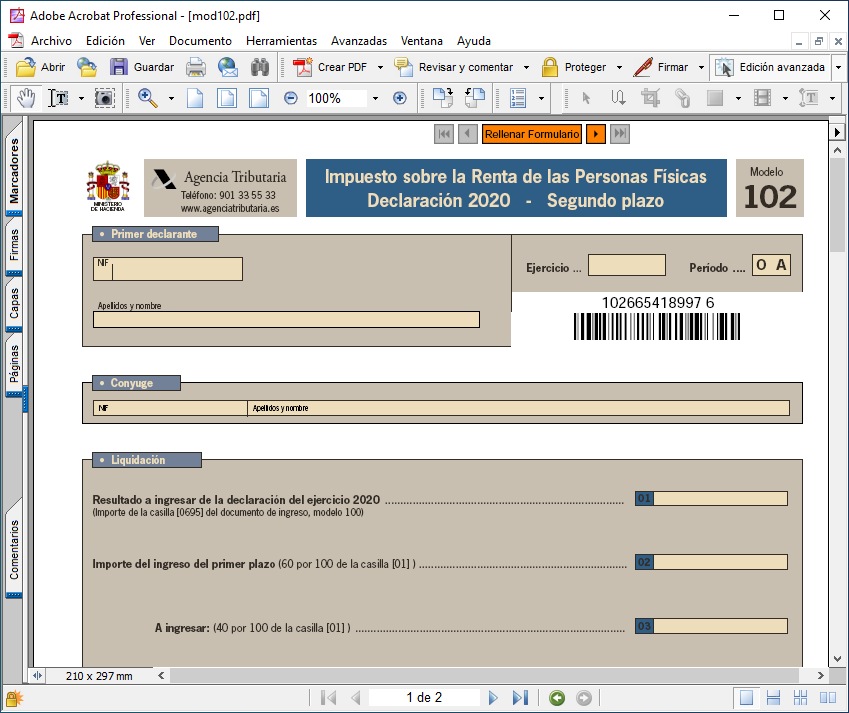
Task: Select the zoom magnifier tool
Action: pos(147,98)
